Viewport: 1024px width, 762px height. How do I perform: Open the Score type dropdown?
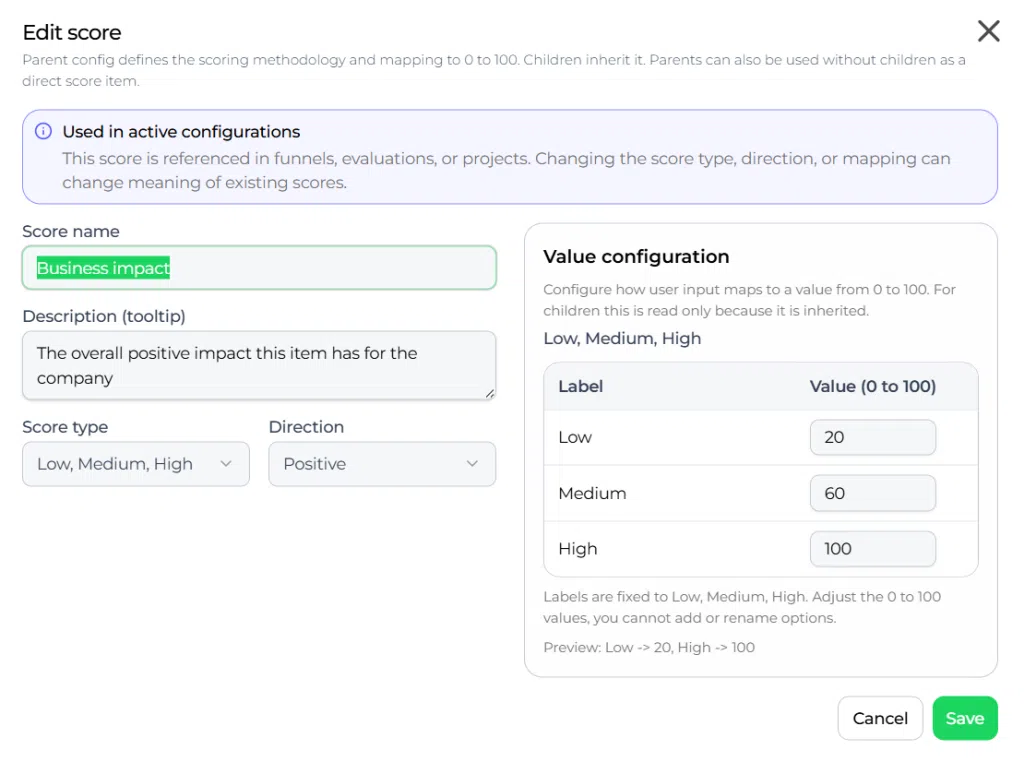point(136,464)
